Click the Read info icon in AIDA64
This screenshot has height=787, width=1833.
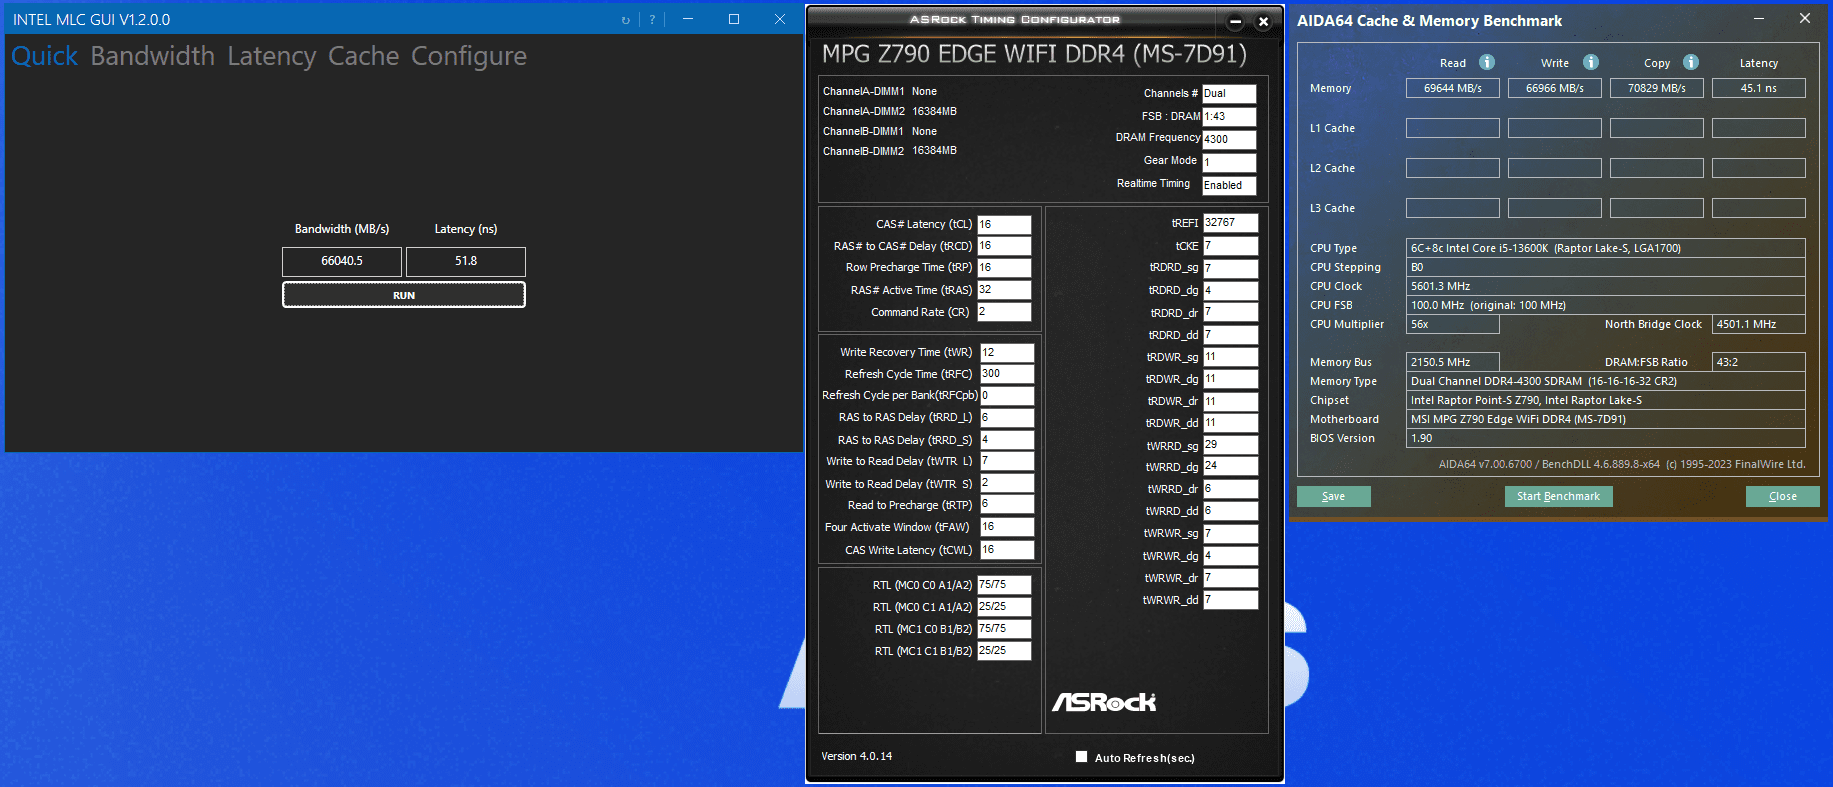[x=1487, y=62]
